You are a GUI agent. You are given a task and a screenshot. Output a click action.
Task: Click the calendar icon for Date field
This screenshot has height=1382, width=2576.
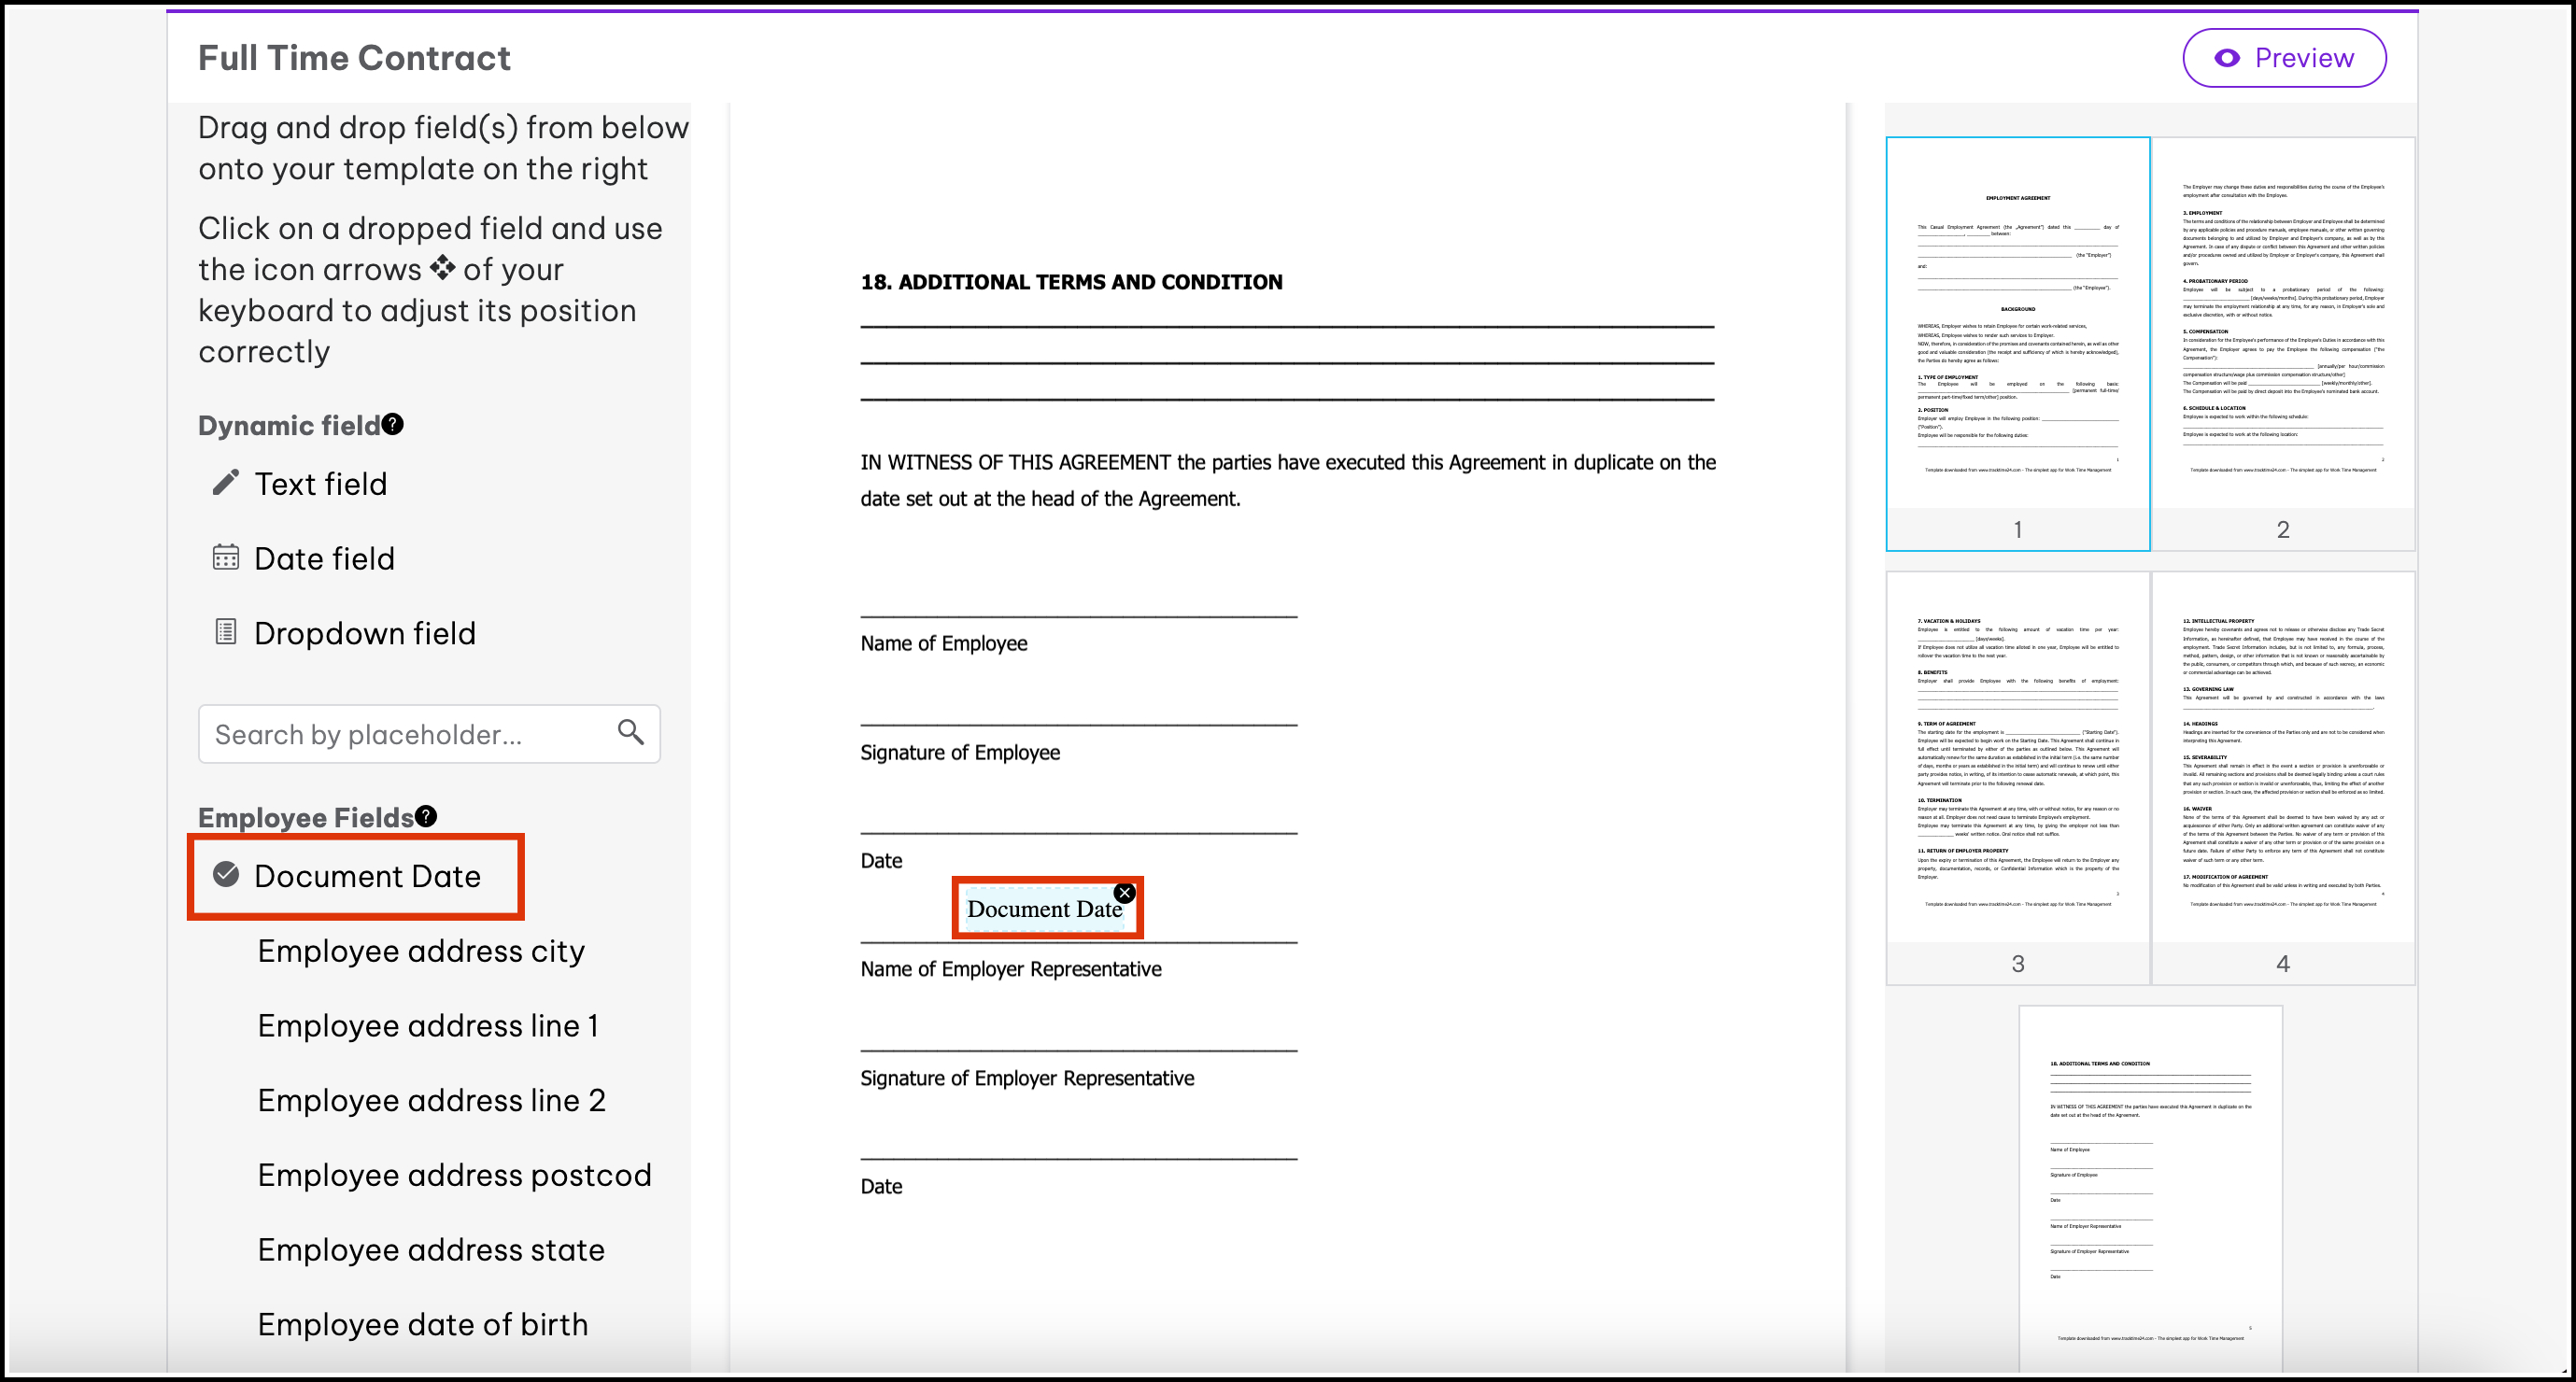[226, 558]
